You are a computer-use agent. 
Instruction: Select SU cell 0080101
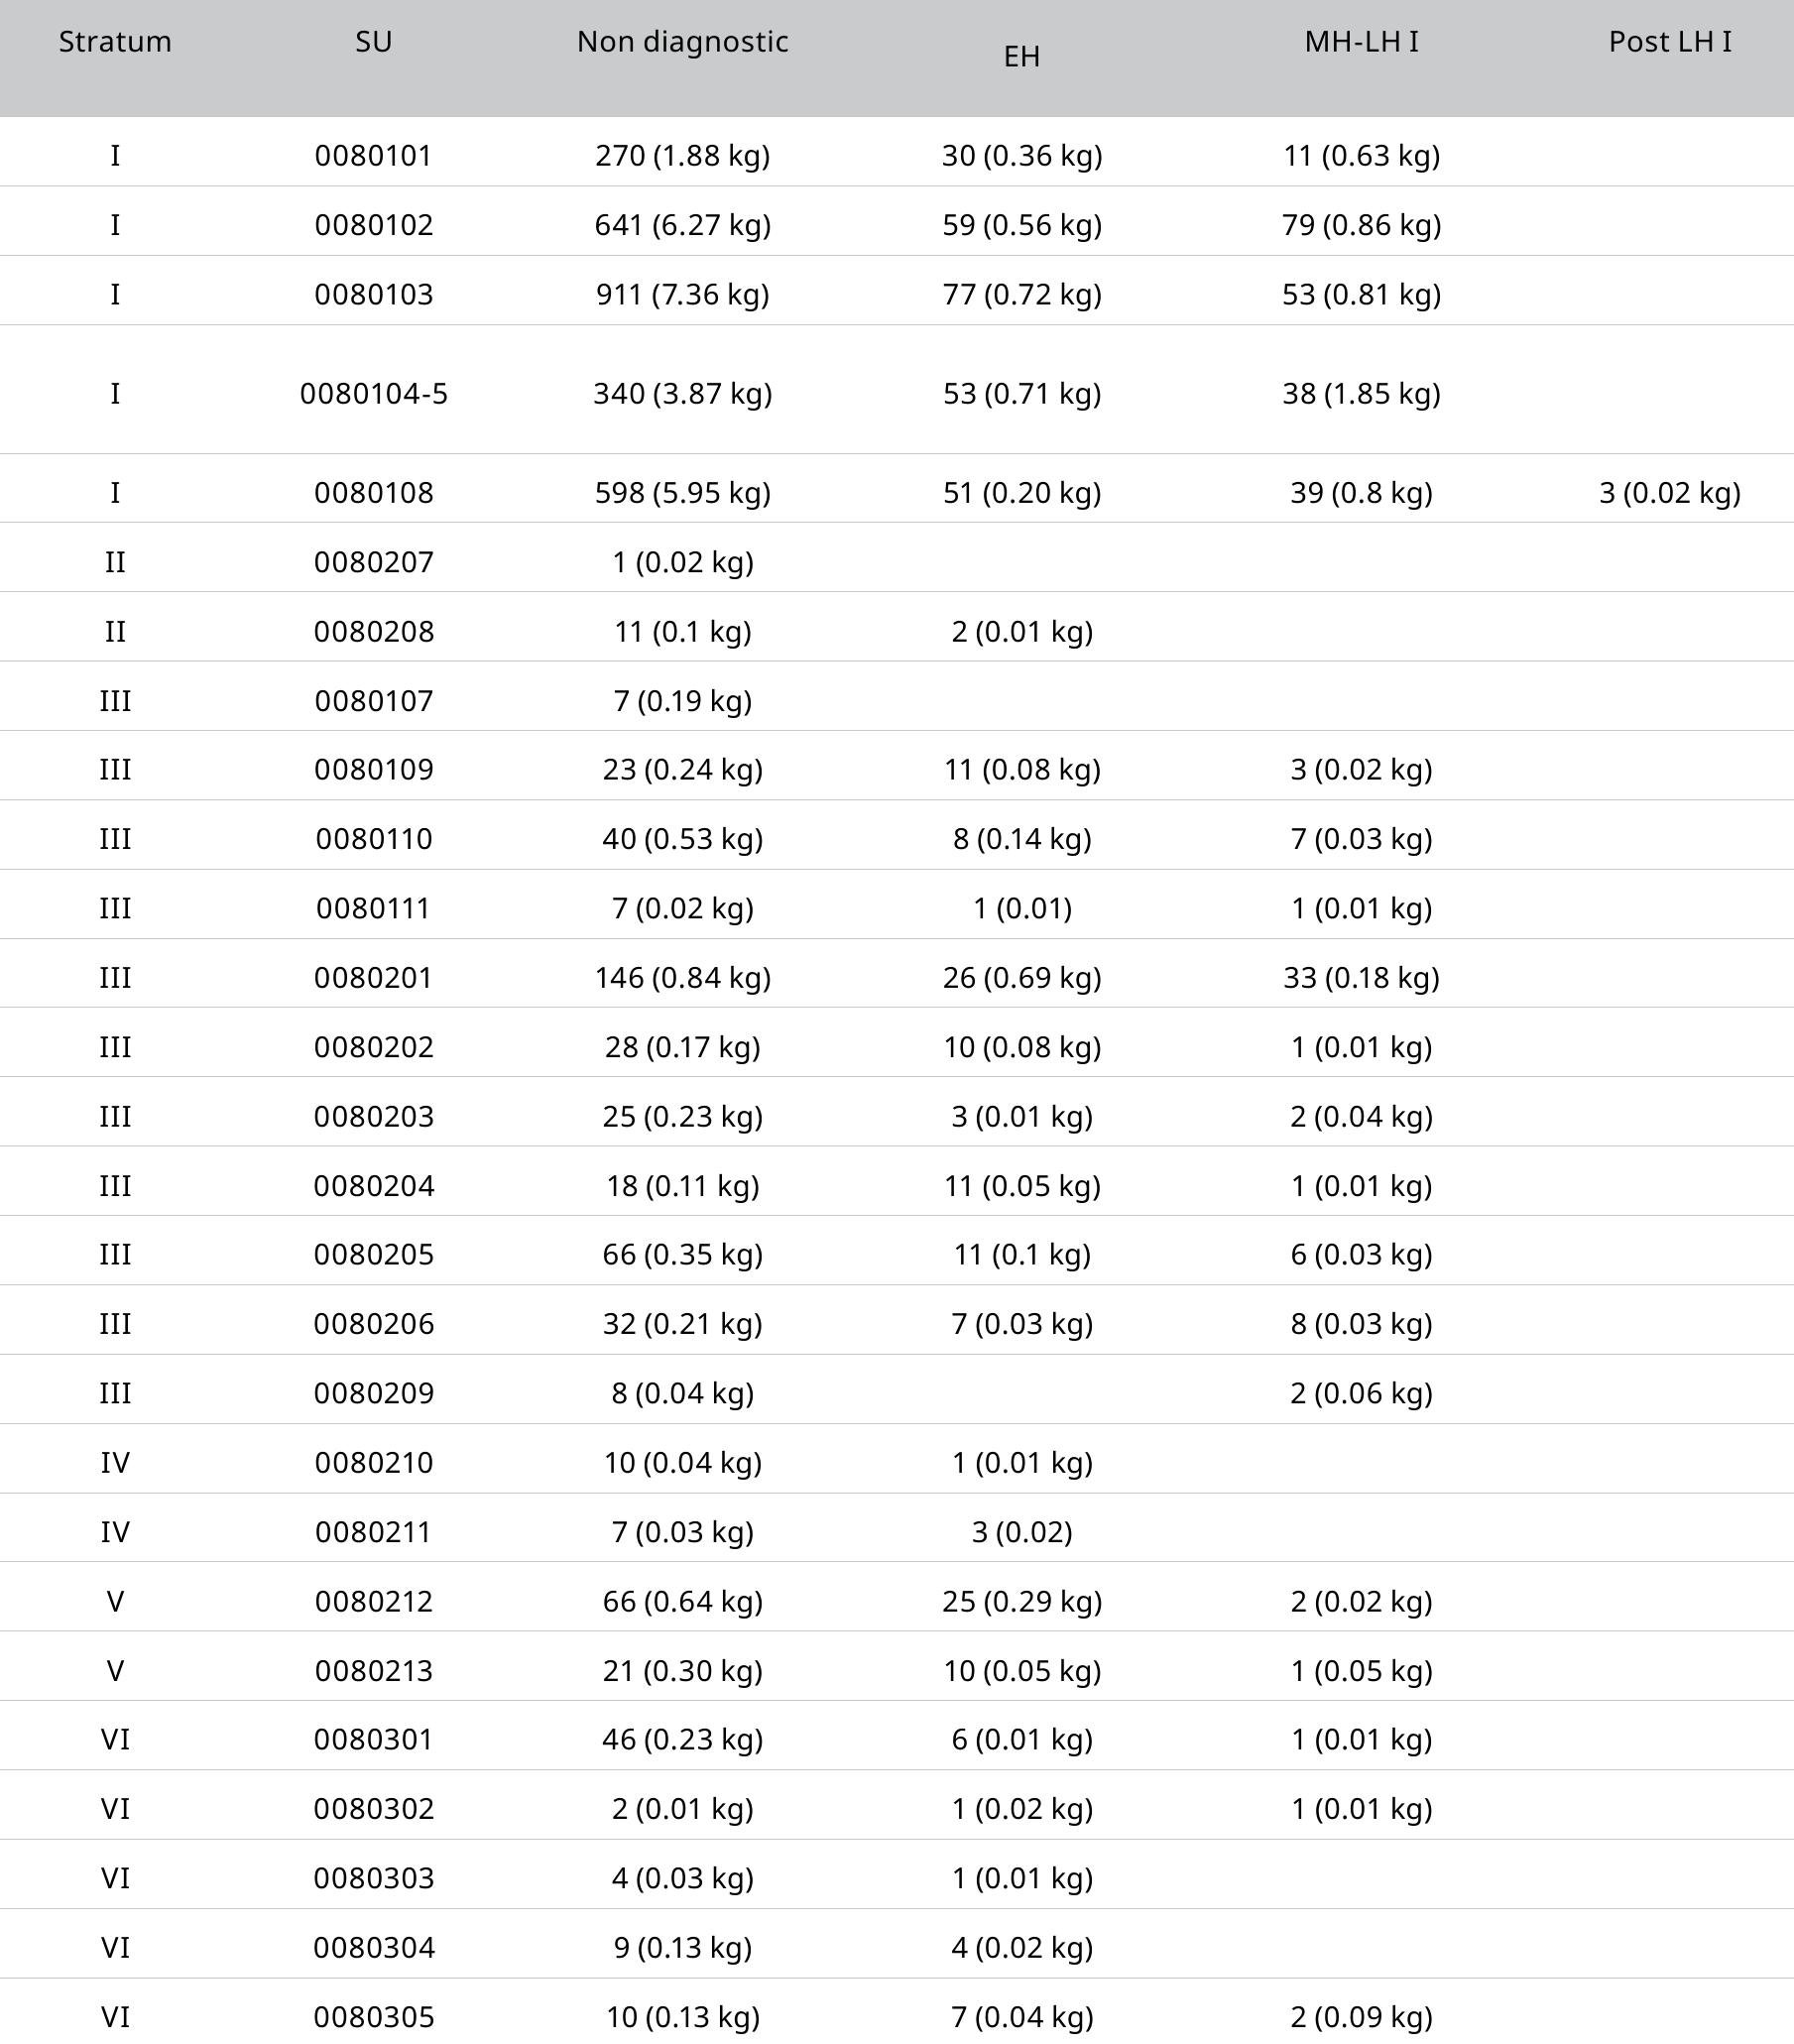[373, 156]
